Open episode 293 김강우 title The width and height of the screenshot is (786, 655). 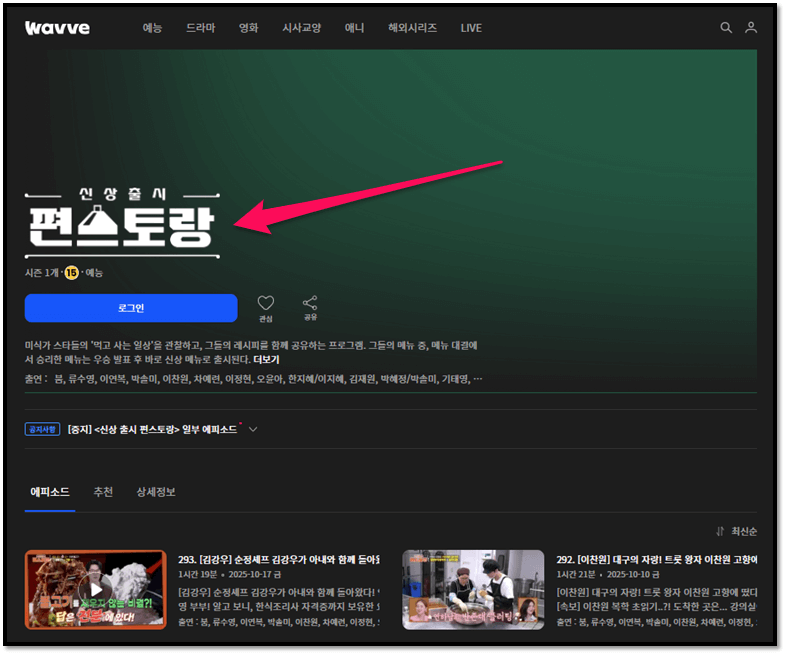coord(279,559)
